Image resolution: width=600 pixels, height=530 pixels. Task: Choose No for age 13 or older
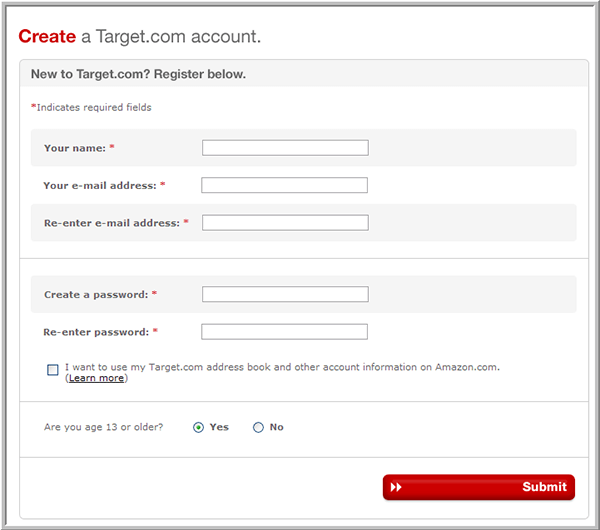(x=258, y=427)
